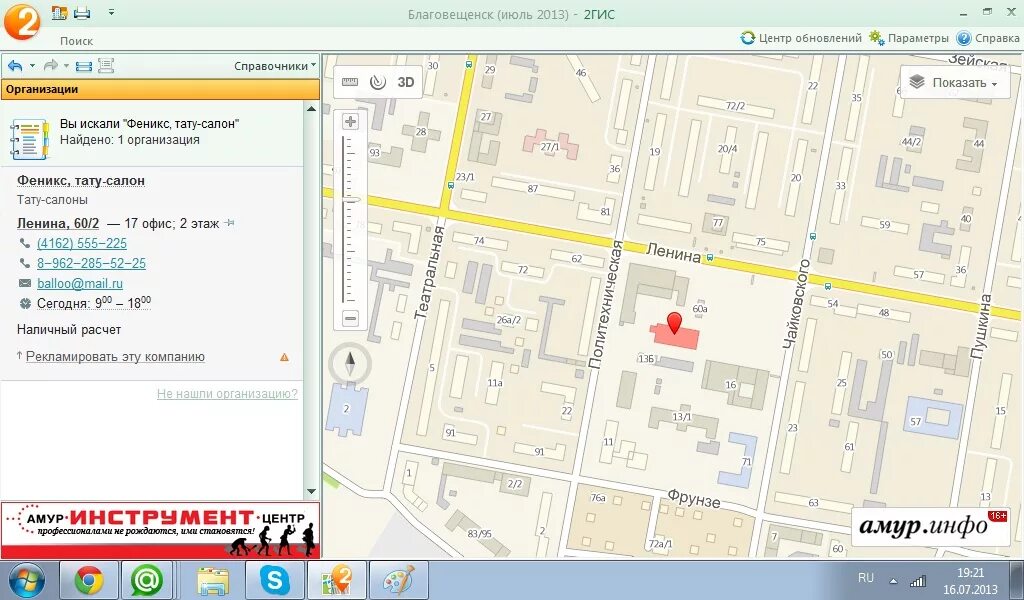The height and width of the screenshot is (600, 1024).
Task: Open Параметры settings
Action: [x=908, y=38]
